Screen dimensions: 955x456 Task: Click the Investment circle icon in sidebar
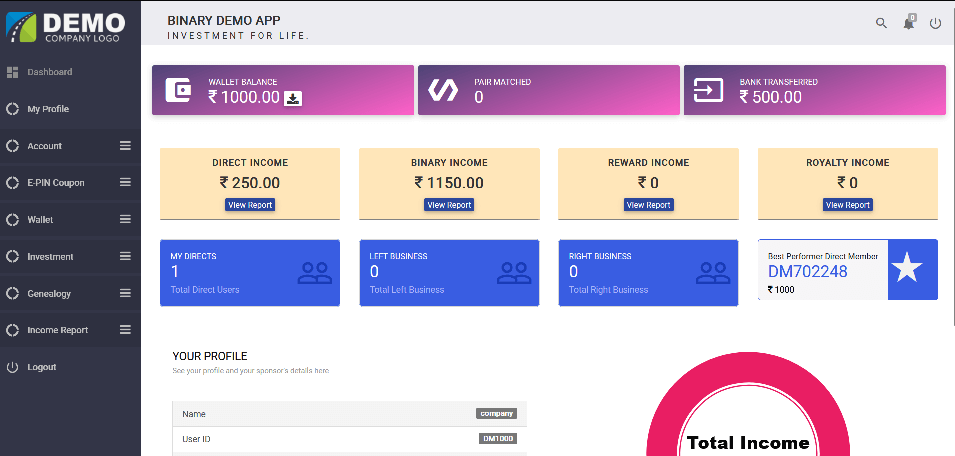click(12, 256)
